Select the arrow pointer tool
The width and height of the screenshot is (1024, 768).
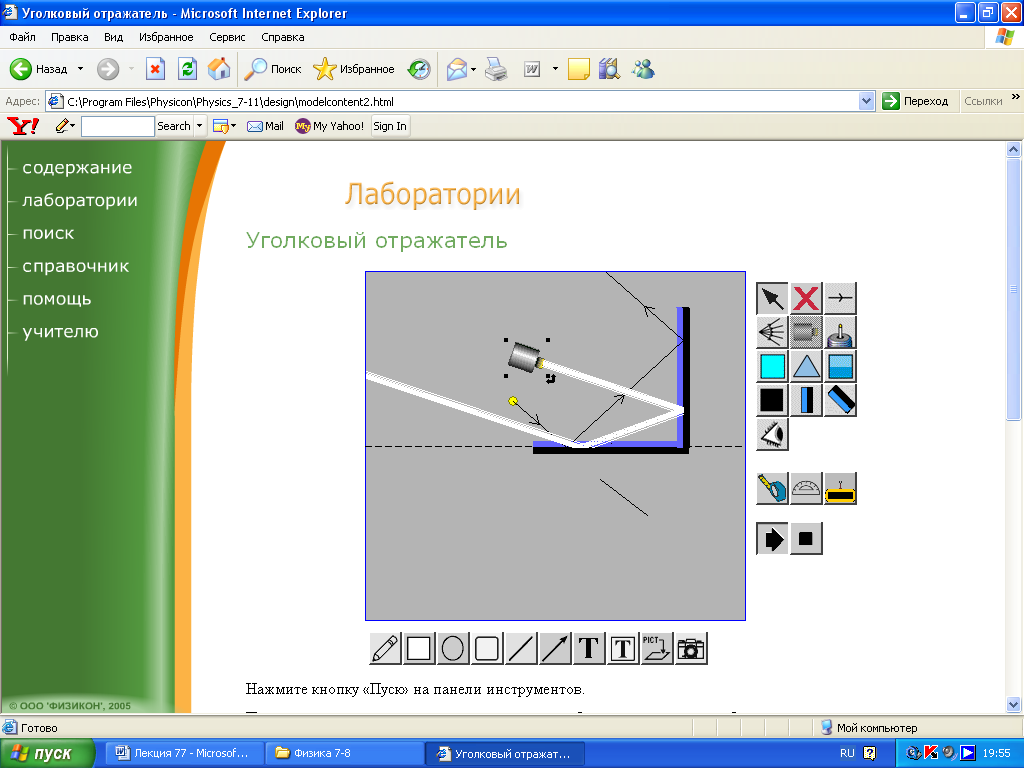(773, 299)
